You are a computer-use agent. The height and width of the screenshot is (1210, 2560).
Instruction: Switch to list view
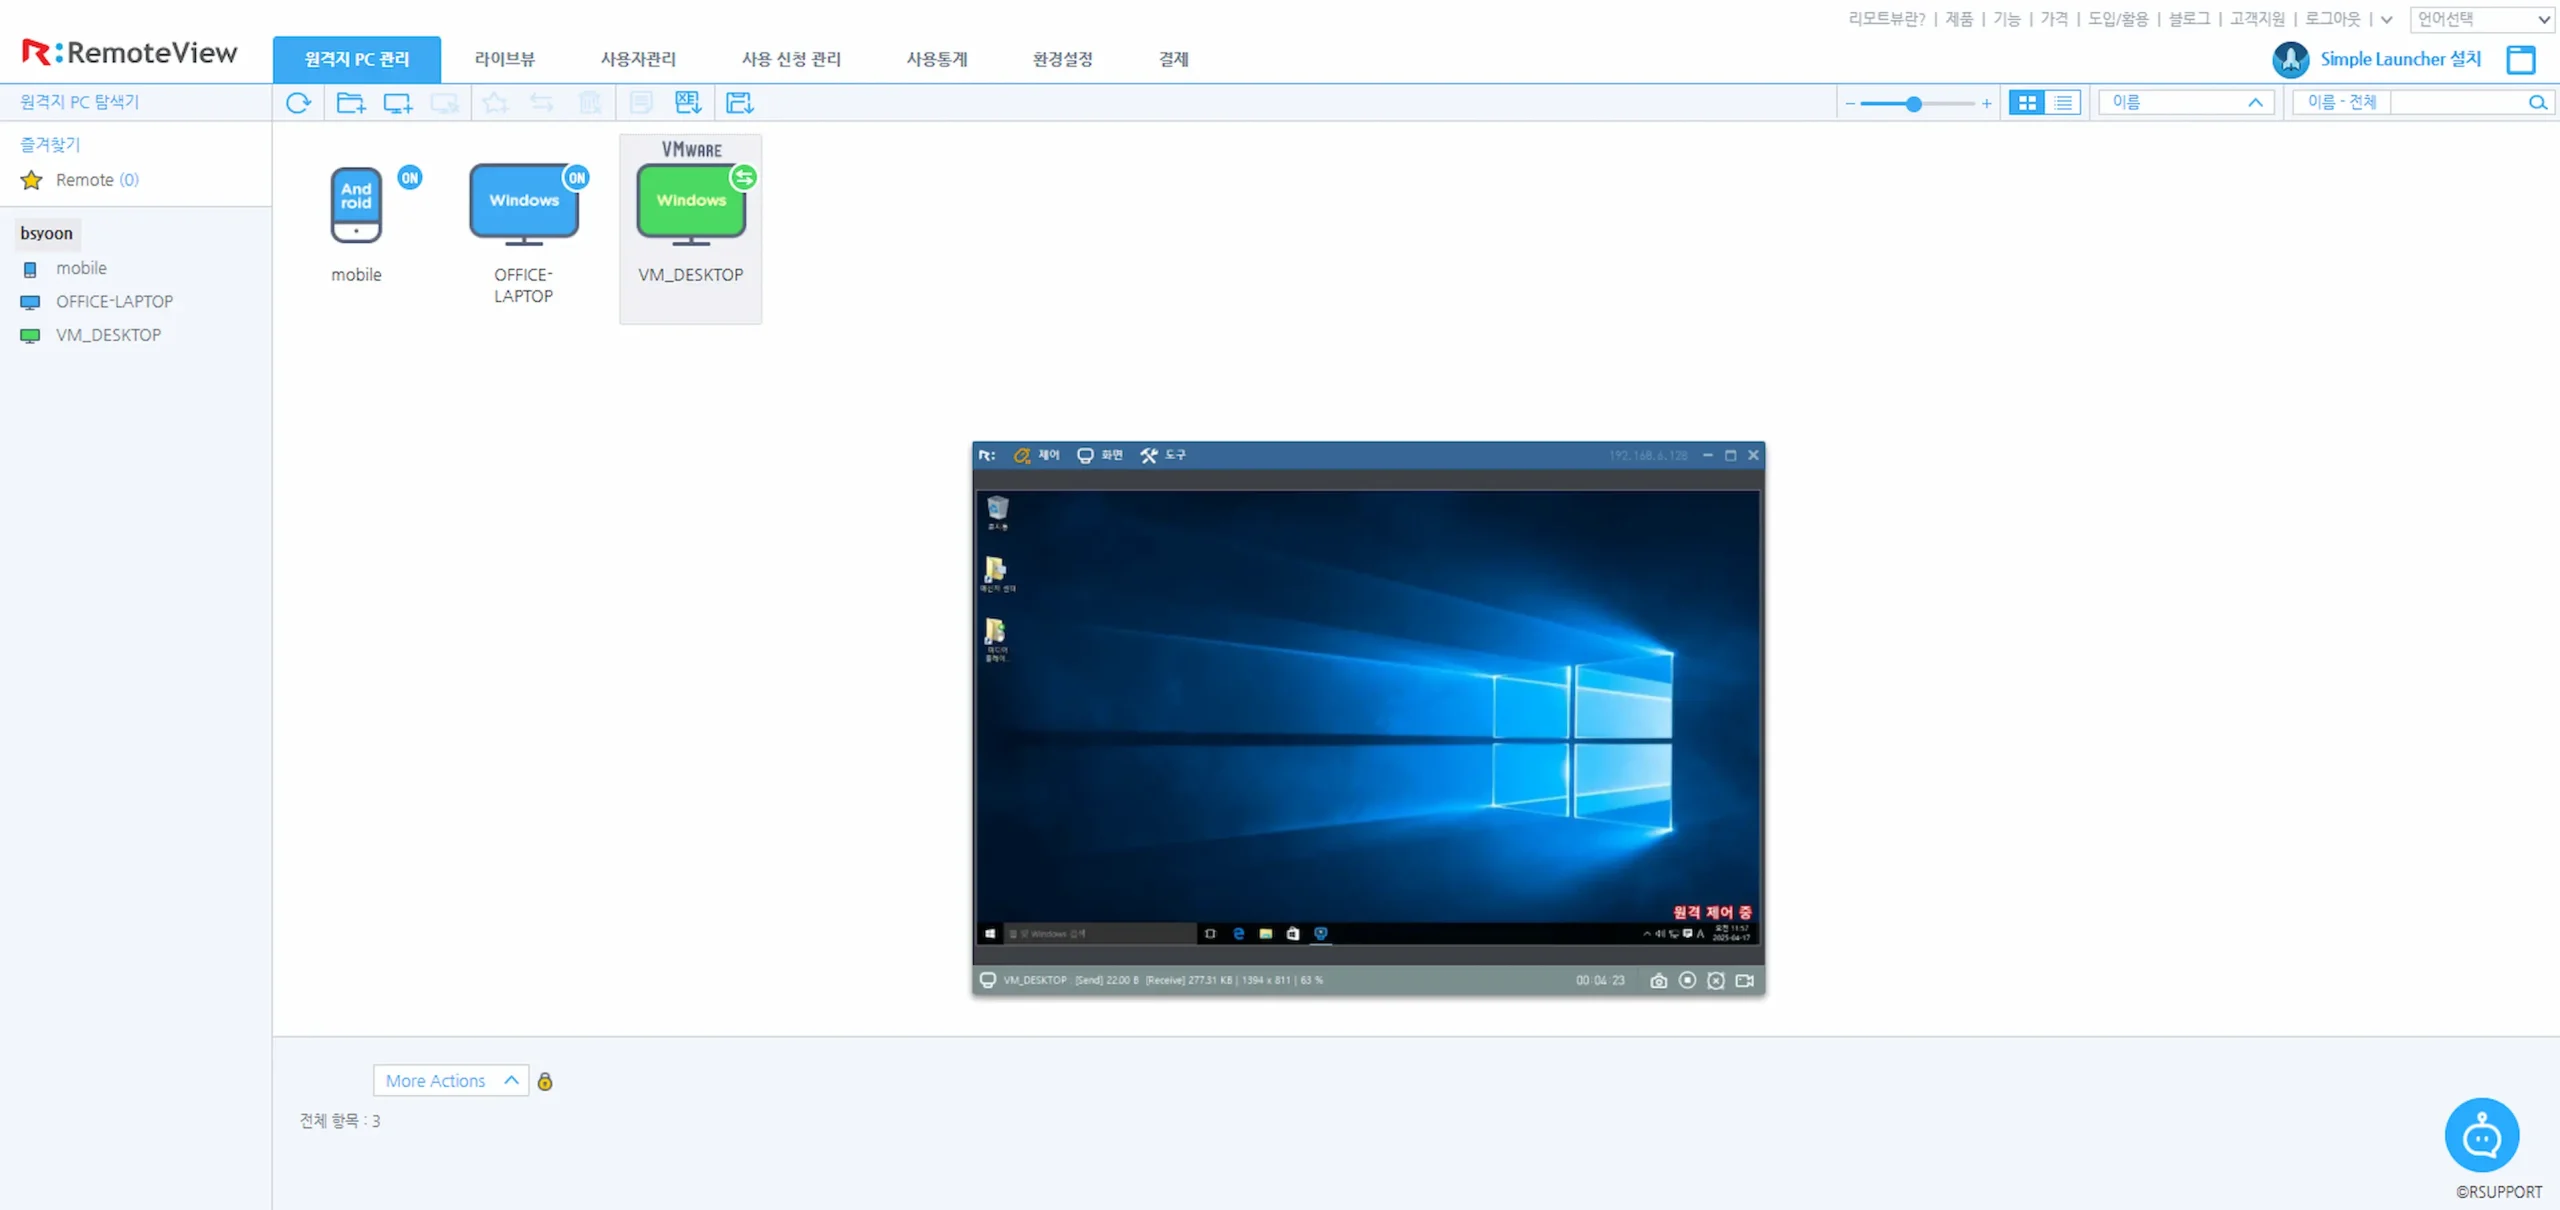(x=2063, y=102)
